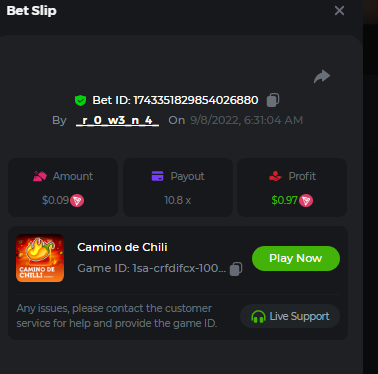Click the green $0.97 profit value

[x=284, y=200]
